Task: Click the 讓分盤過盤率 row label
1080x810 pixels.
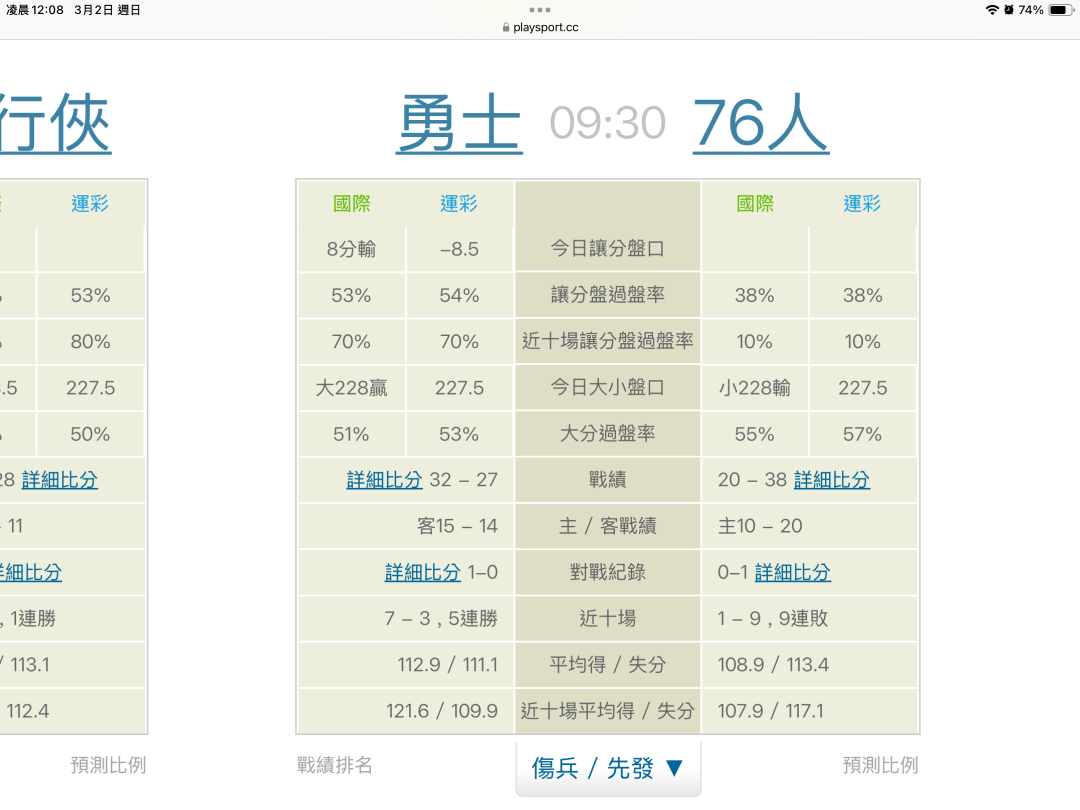Action: point(608,295)
